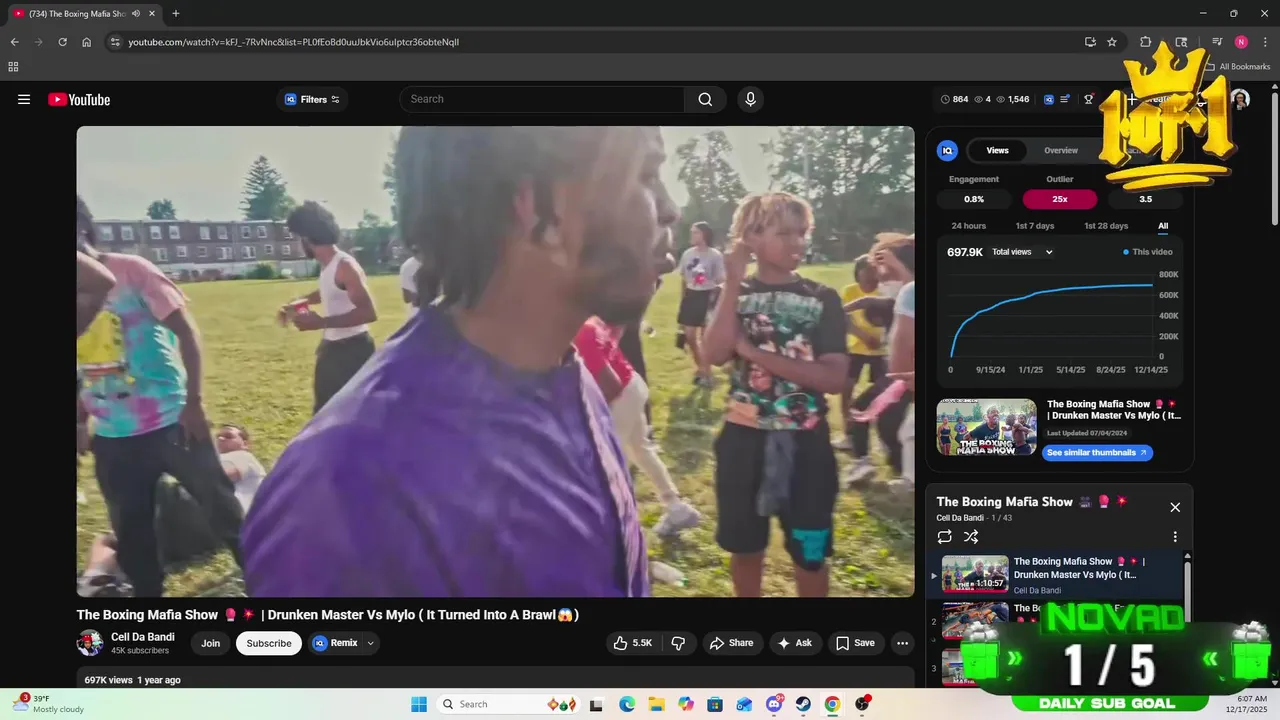
Task: Click the 25x outlier badge
Action: (1060, 199)
